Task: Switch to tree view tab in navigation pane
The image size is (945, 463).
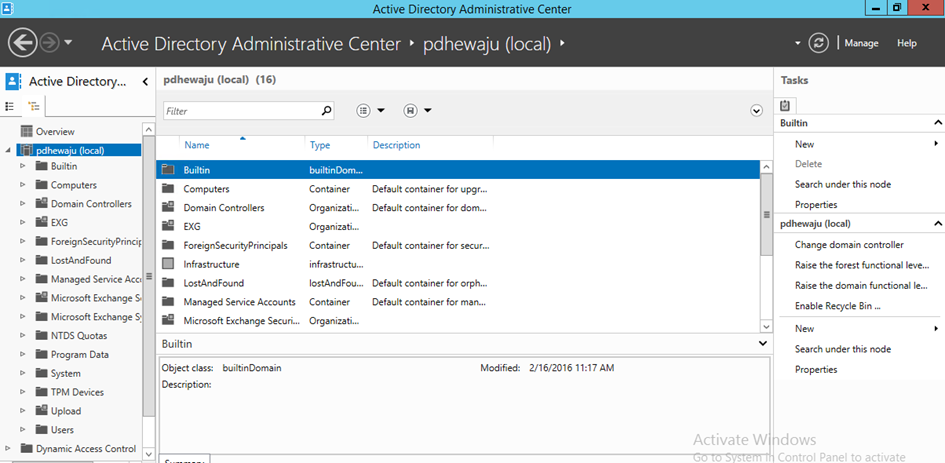Action: [x=33, y=106]
